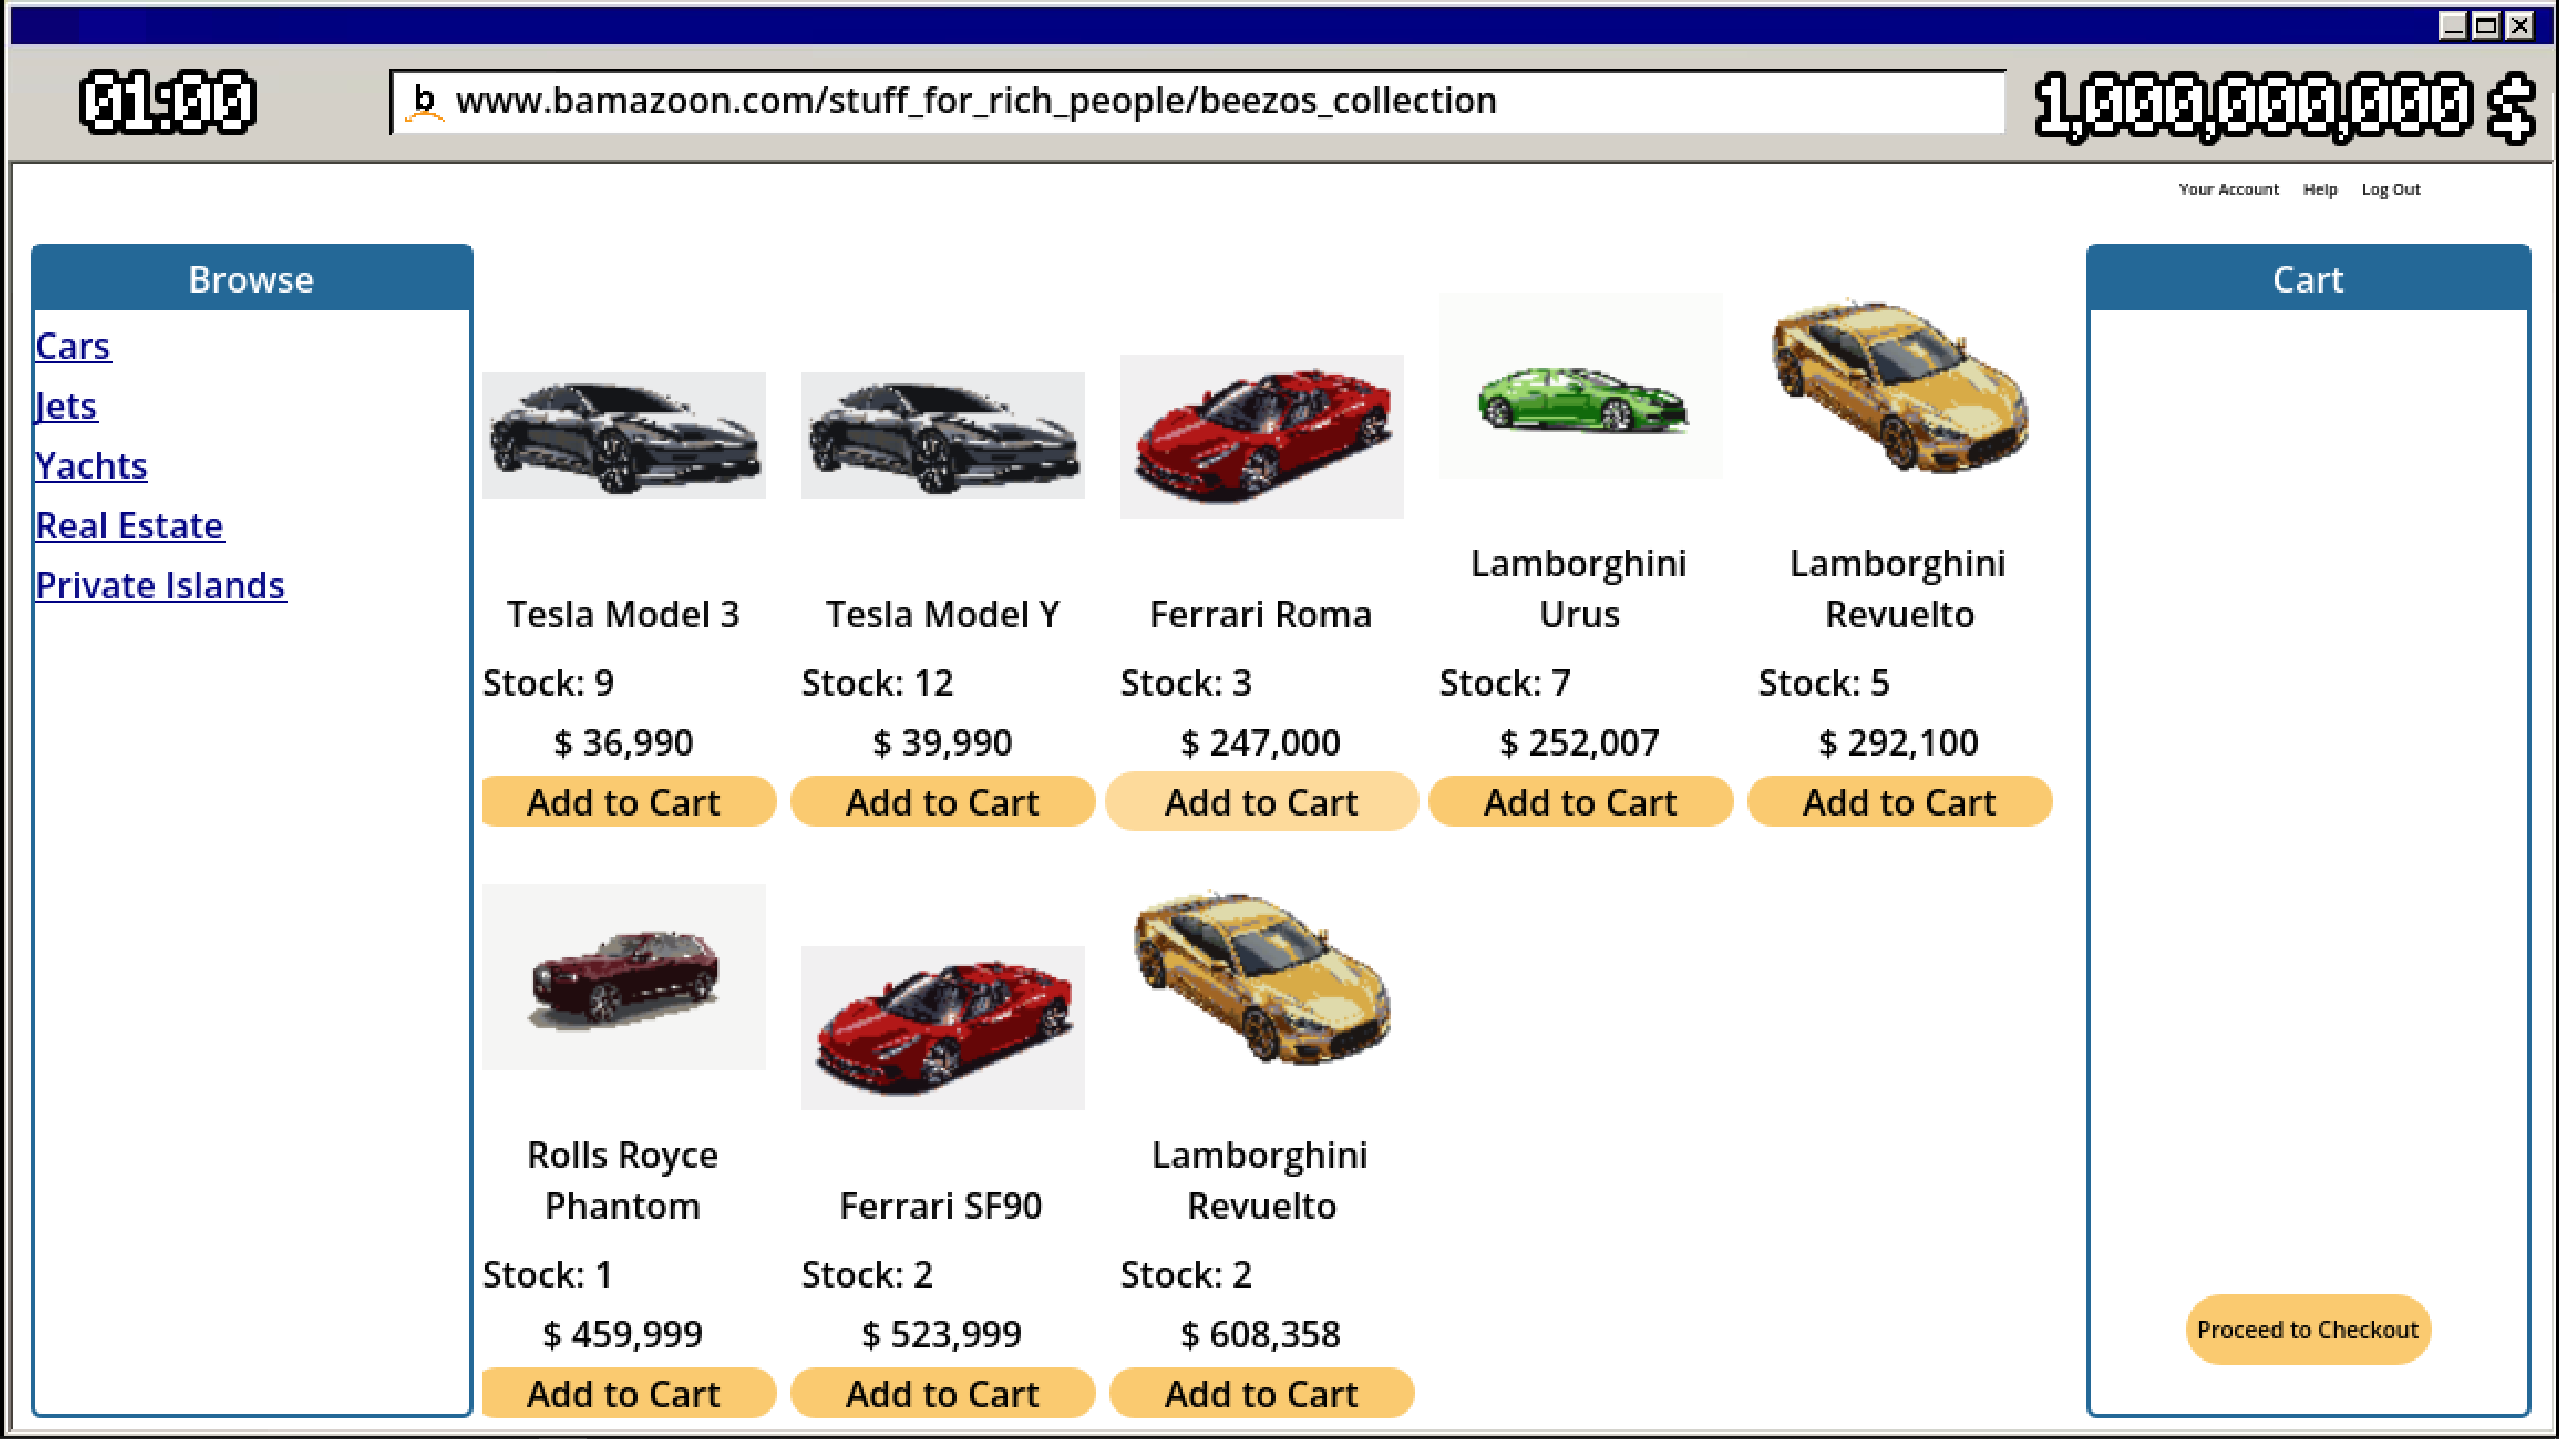Add the Lamborghini Urus to cart
Viewport: 2559px width, 1439px height.
1581,802
